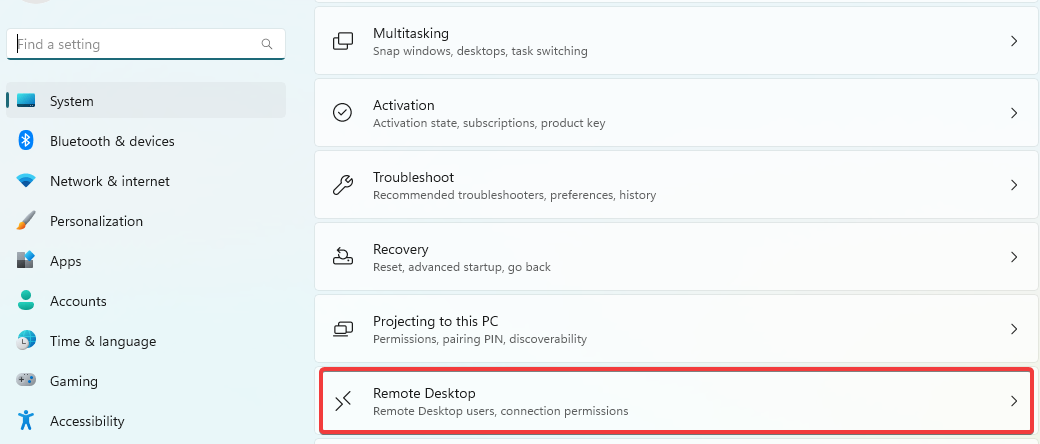1040x444 pixels.
Task: Select System in sidebar
Action: click(146, 101)
